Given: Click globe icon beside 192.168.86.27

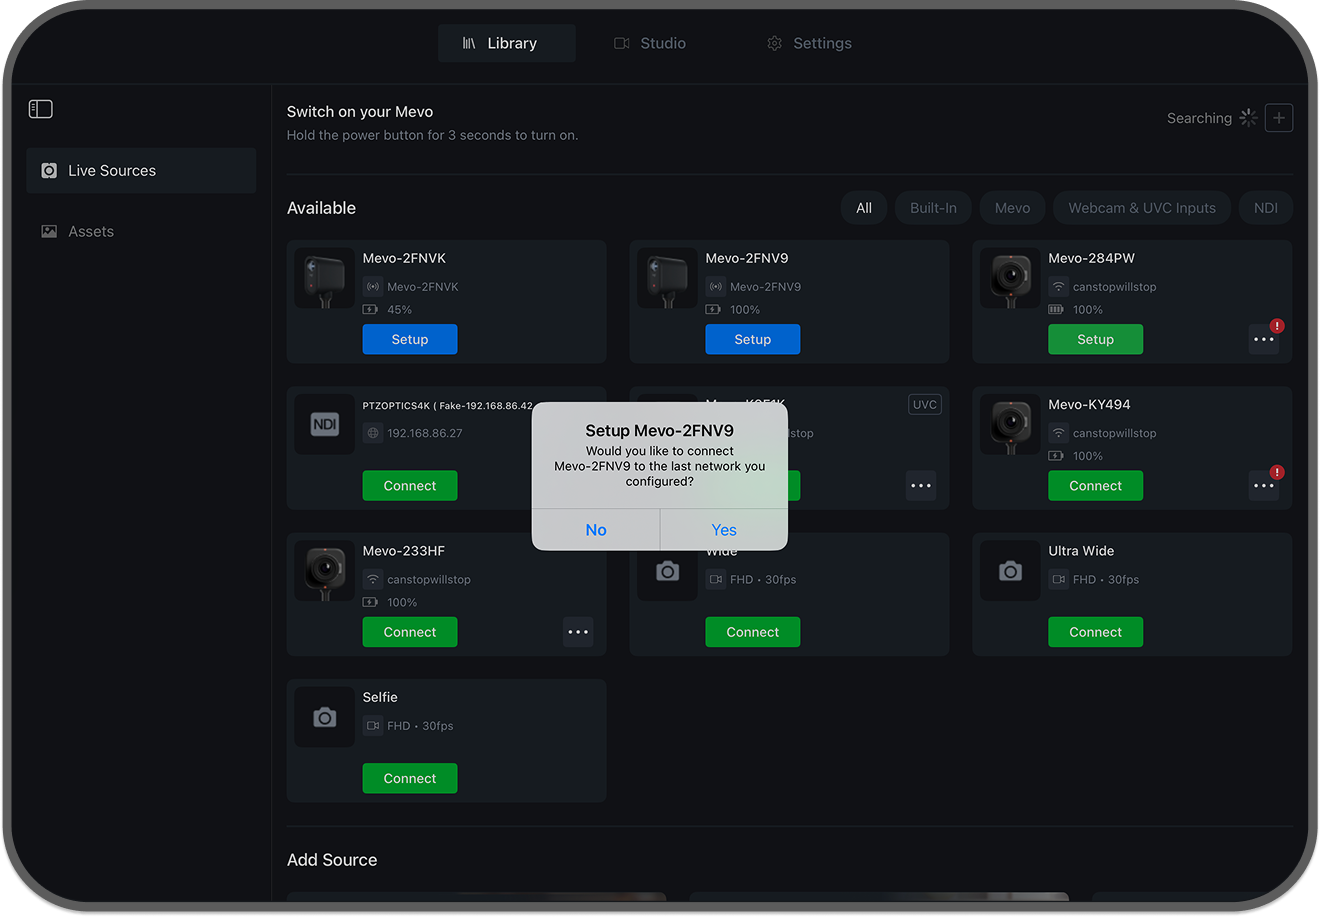Looking at the screenshot, I should coord(373,433).
